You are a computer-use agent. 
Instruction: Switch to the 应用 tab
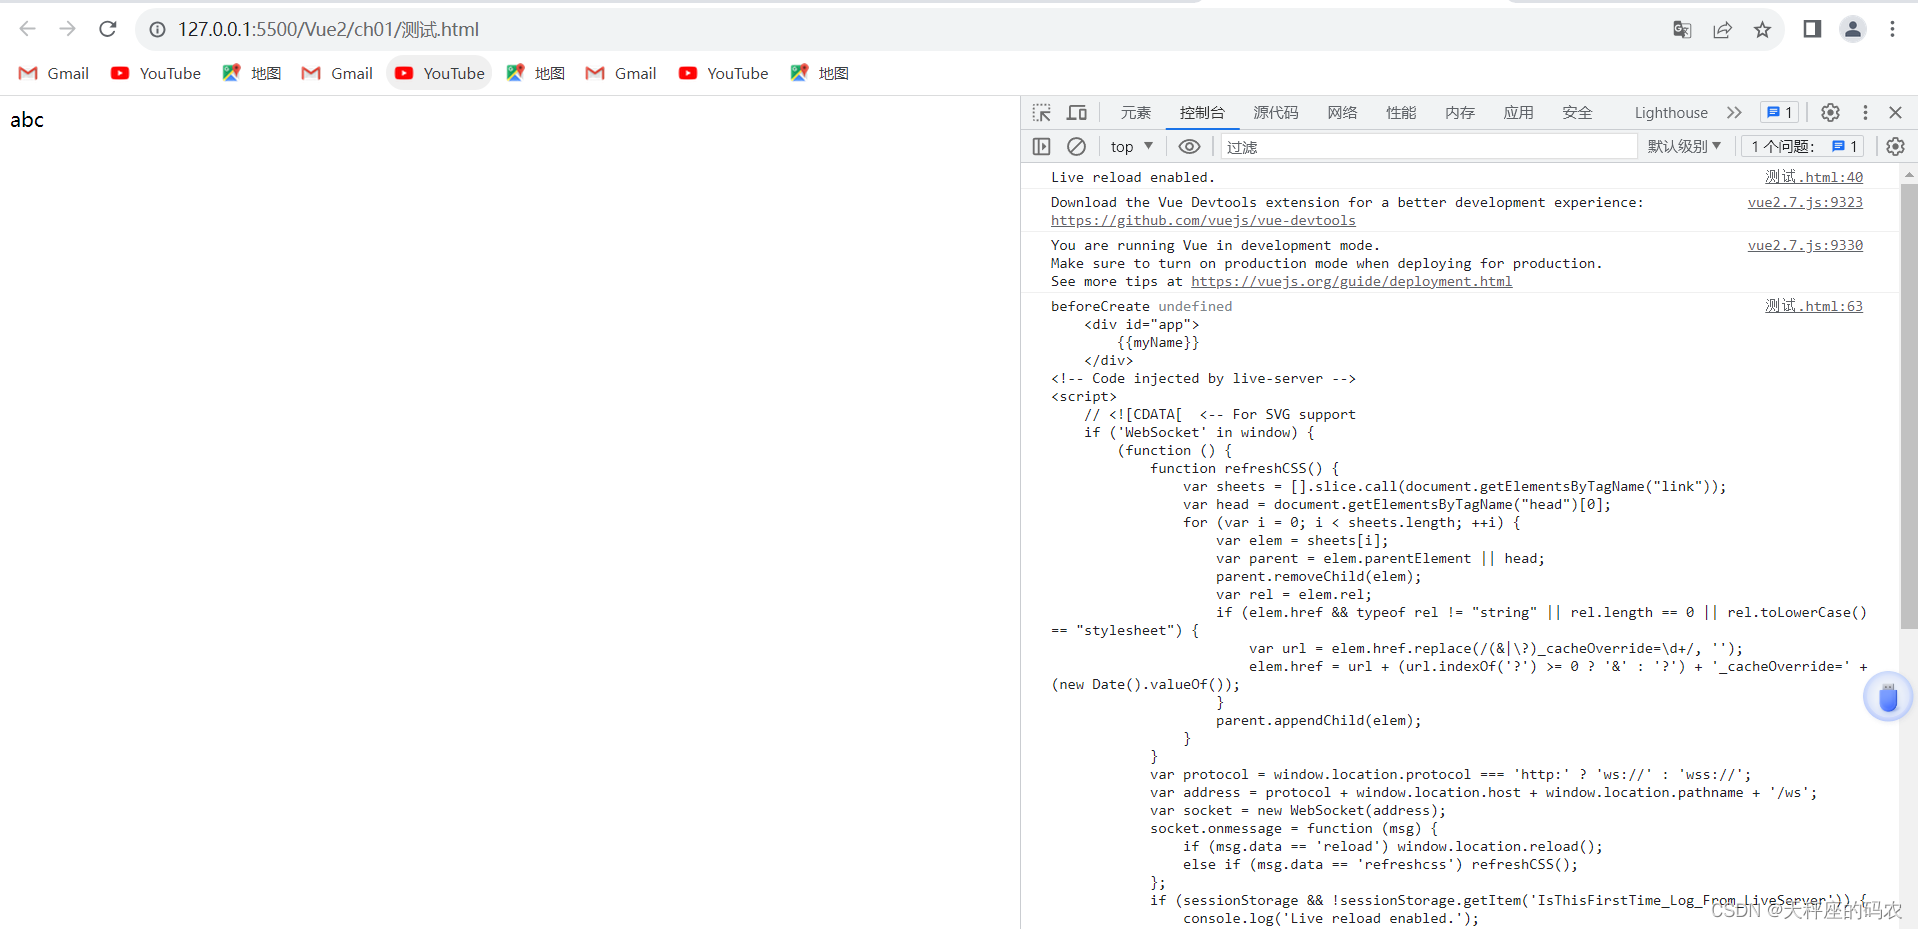pos(1519,113)
